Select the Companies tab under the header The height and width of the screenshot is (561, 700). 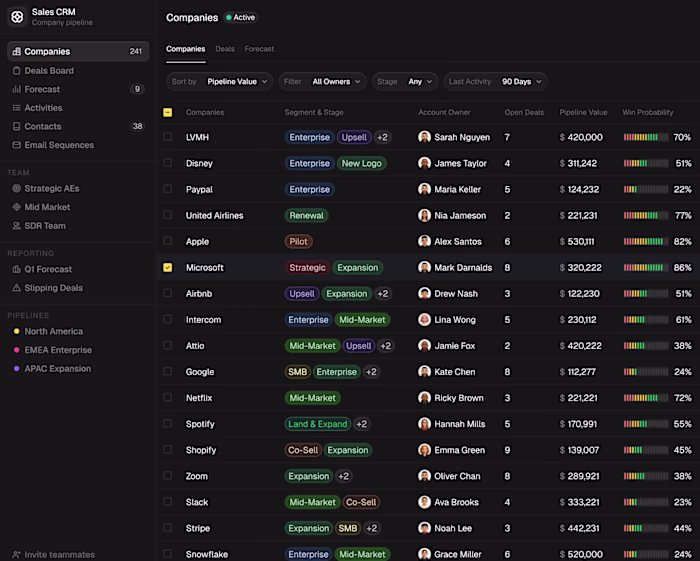[186, 49]
